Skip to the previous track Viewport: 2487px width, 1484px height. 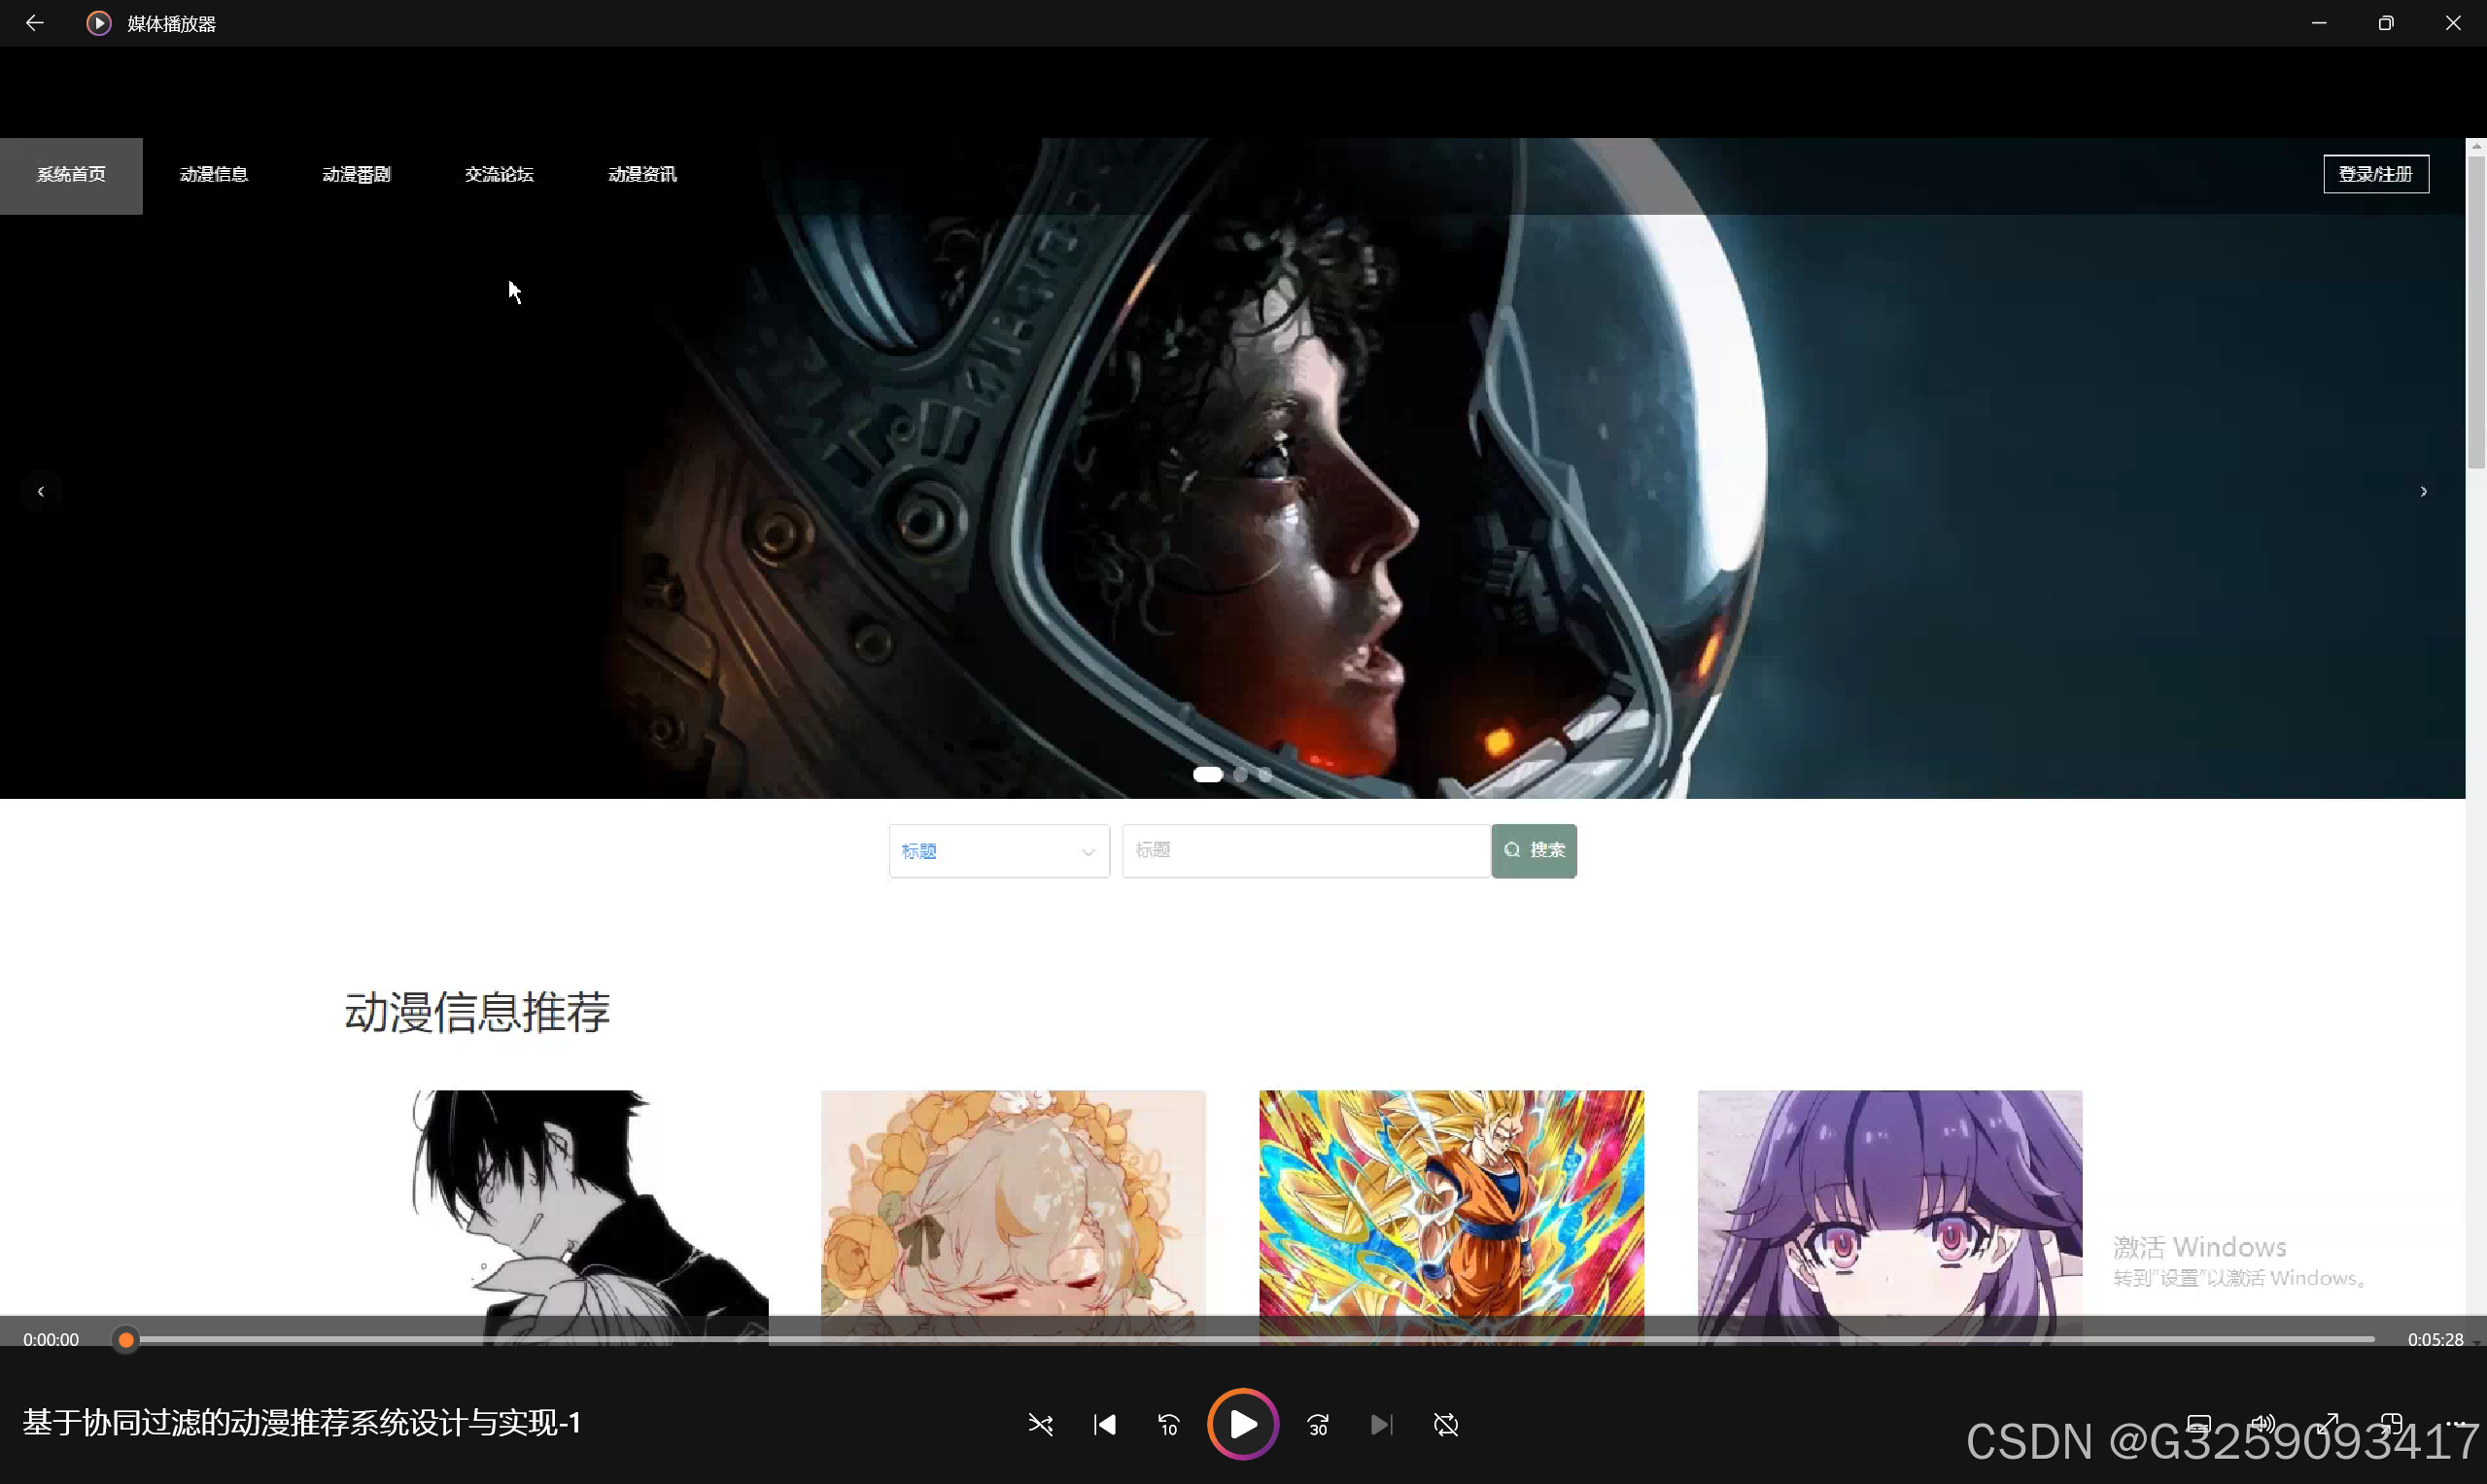pos(1104,1424)
